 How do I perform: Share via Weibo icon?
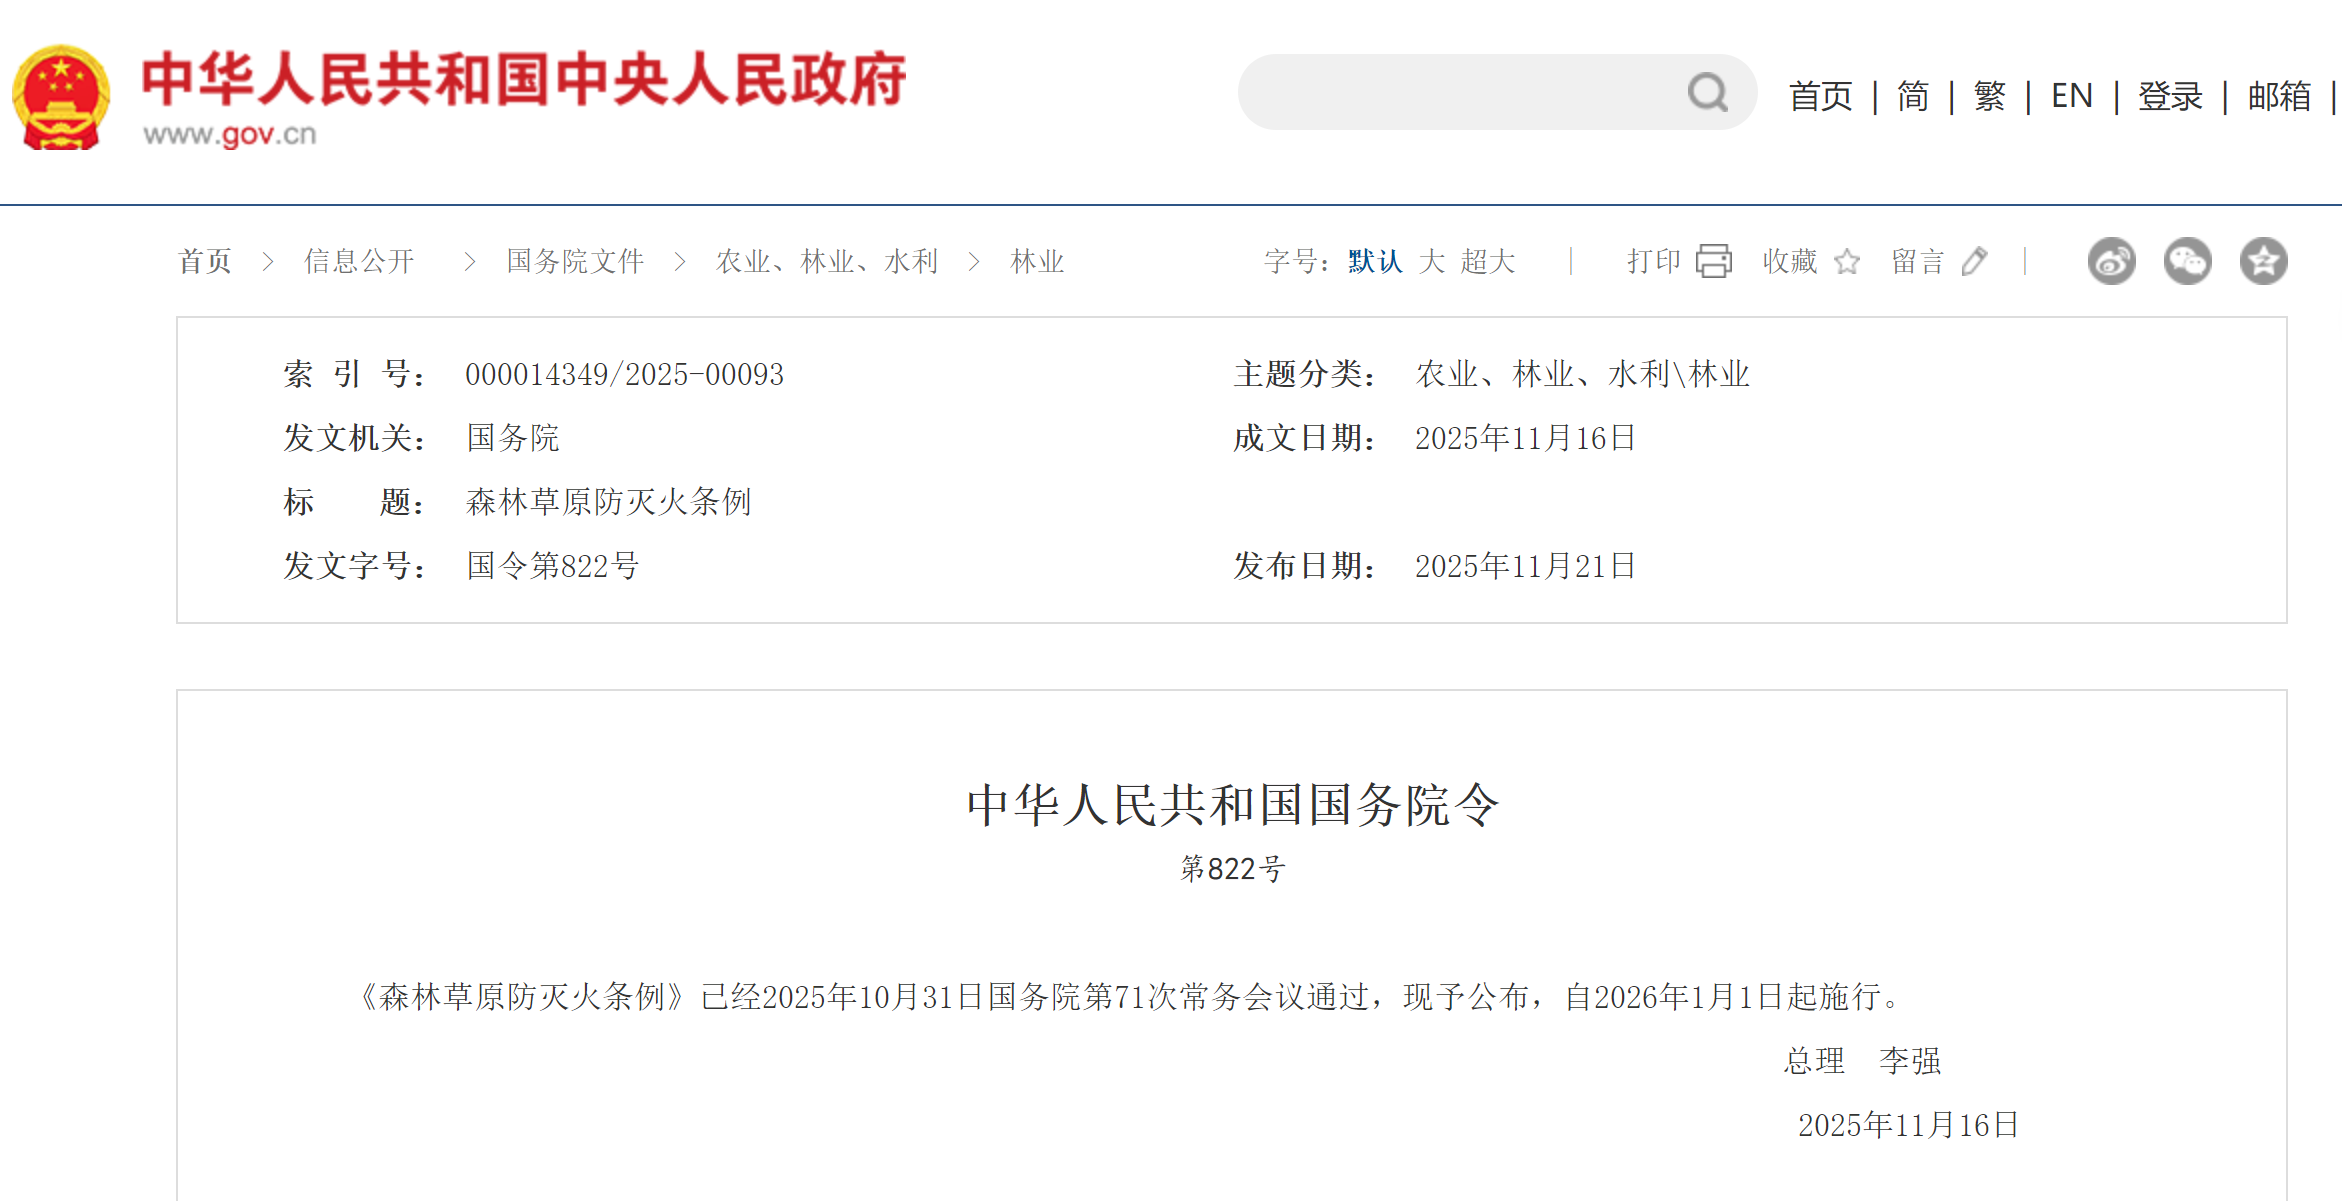pyautogui.click(x=2111, y=262)
